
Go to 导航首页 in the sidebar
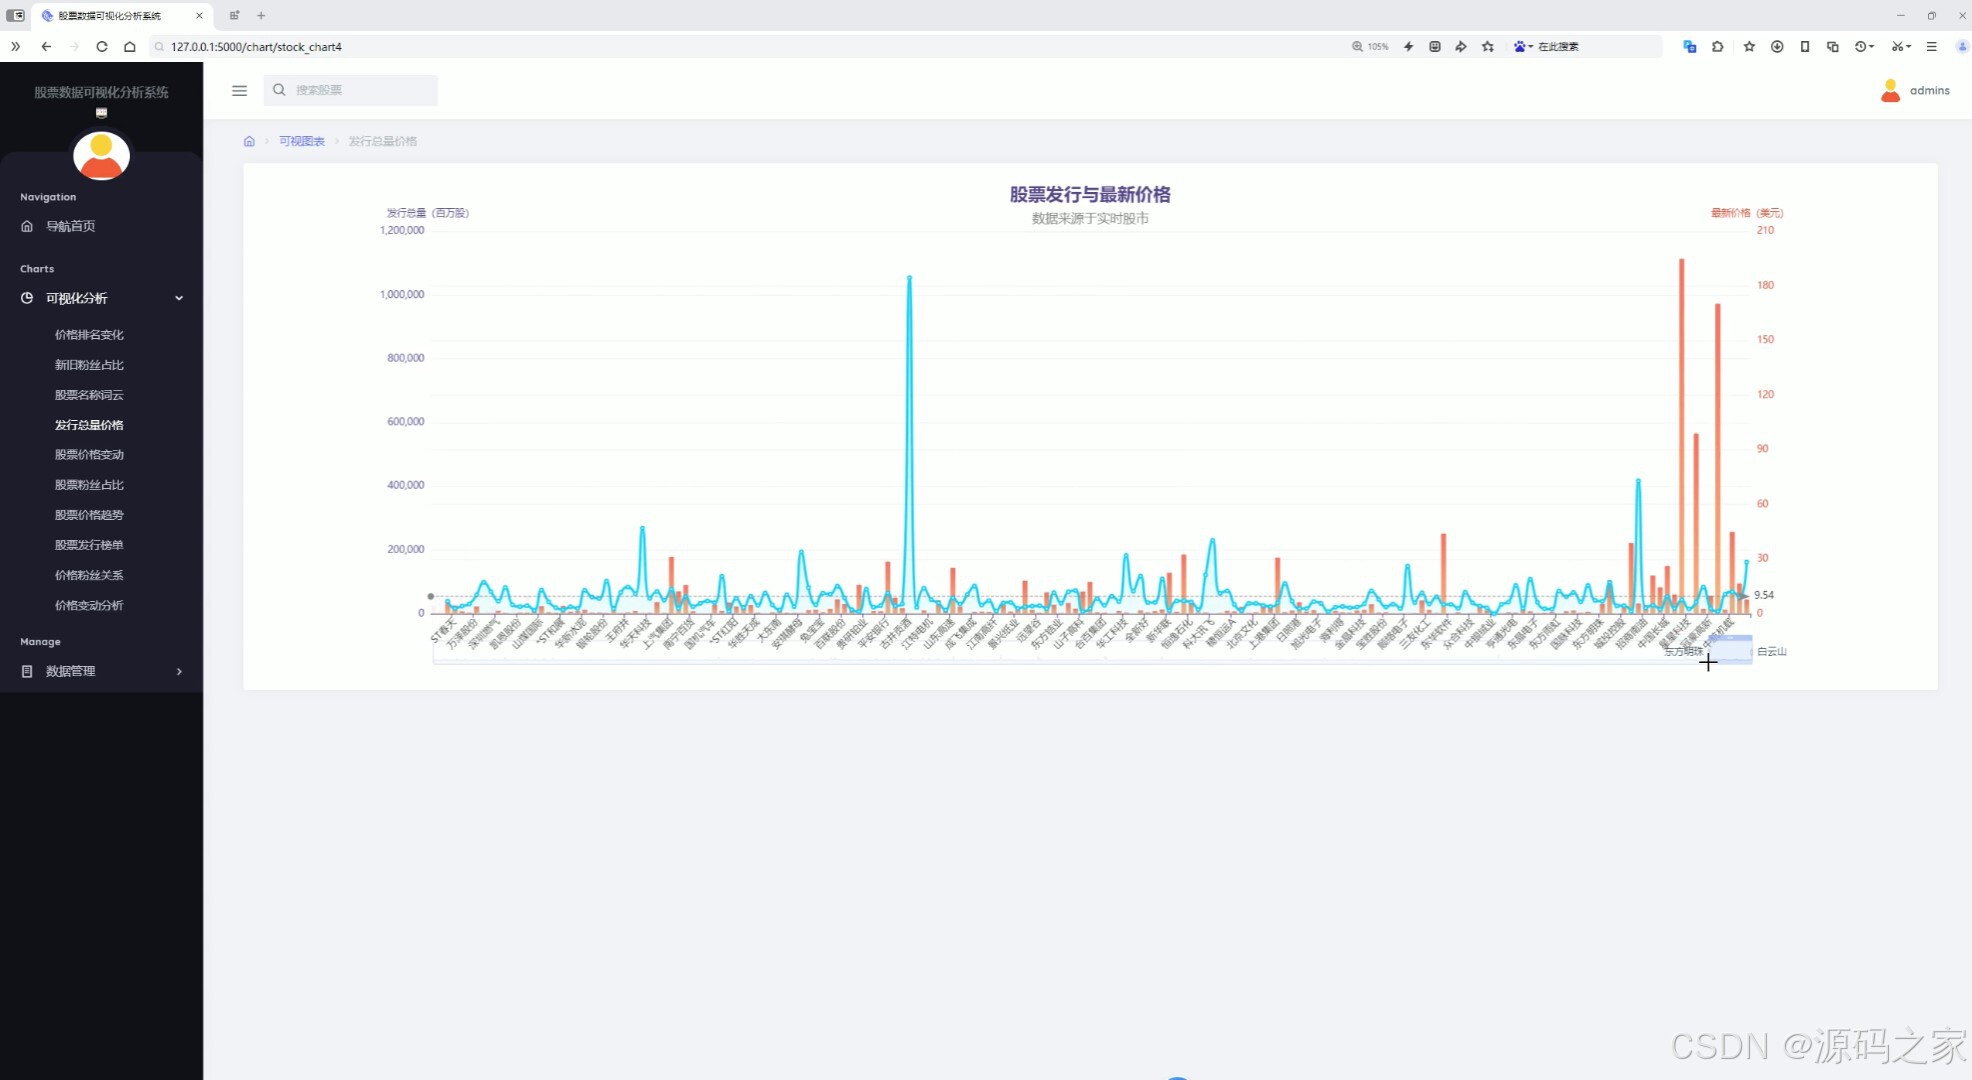(x=70, y=226)
